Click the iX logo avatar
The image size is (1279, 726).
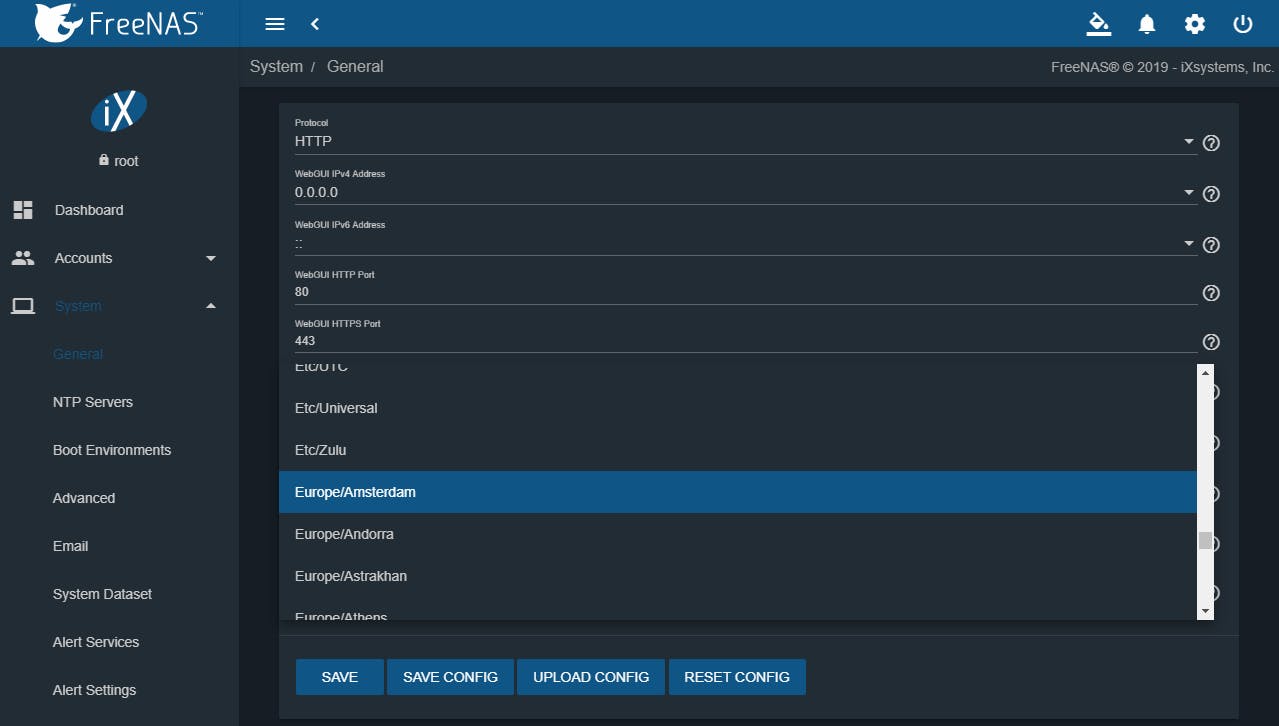(119, 111)
